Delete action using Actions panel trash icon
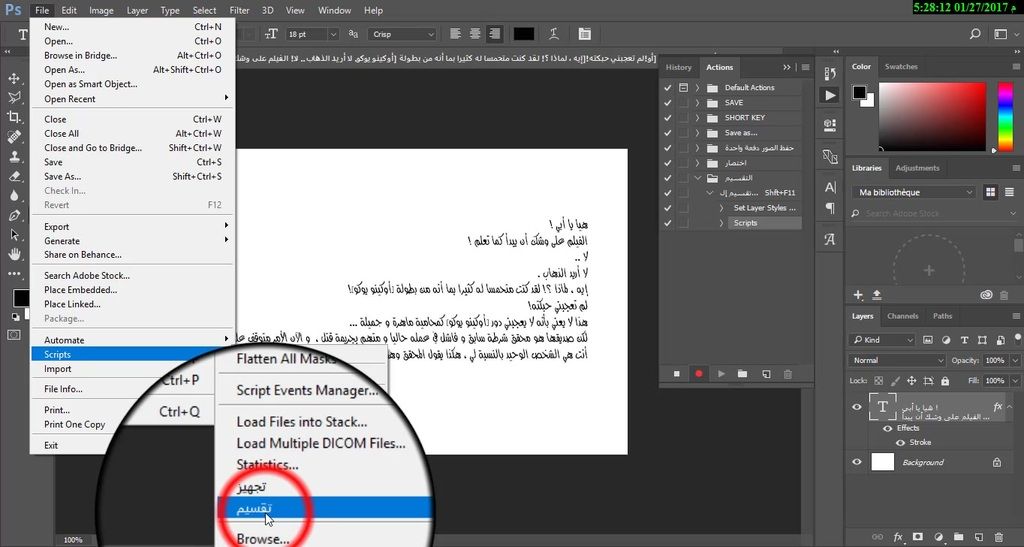Viewport: 1024px width, 547px height. (x=788, y=374)
